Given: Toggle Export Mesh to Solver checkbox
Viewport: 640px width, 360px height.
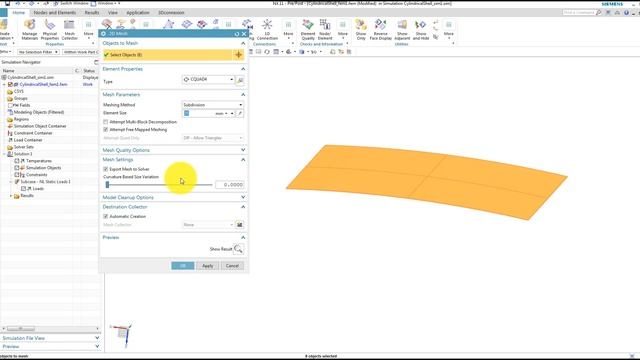Looking at the screenshot, I should pos(106,169).
